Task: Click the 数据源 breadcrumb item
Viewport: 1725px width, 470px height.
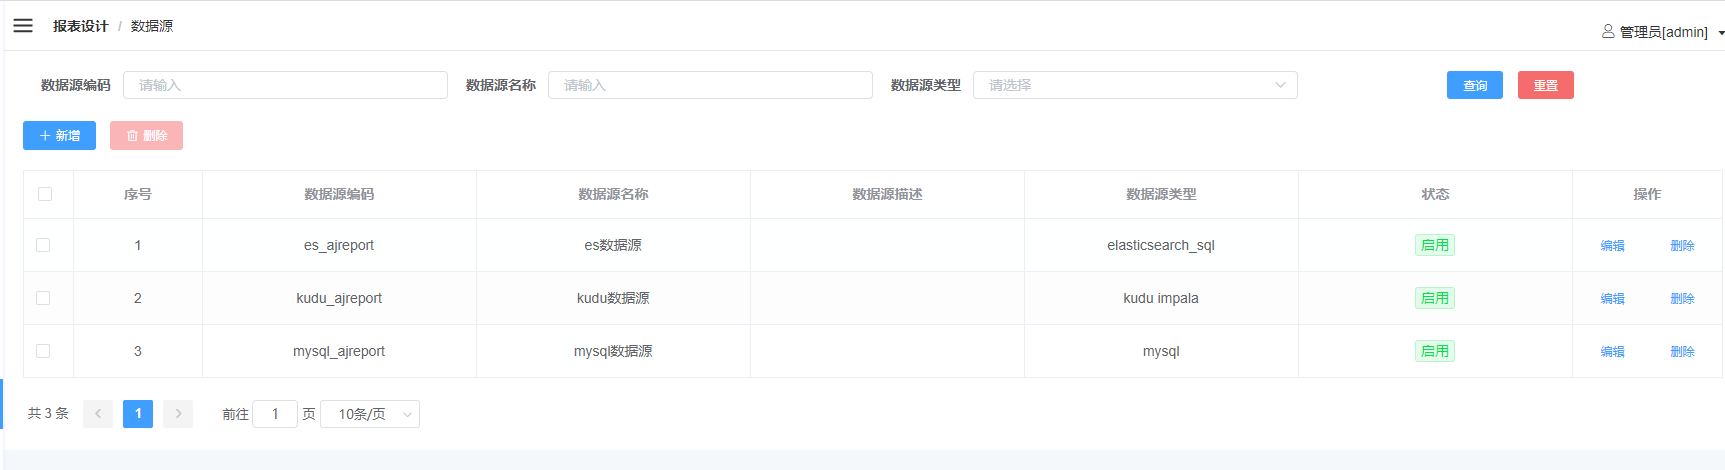Action: point(152,26)
